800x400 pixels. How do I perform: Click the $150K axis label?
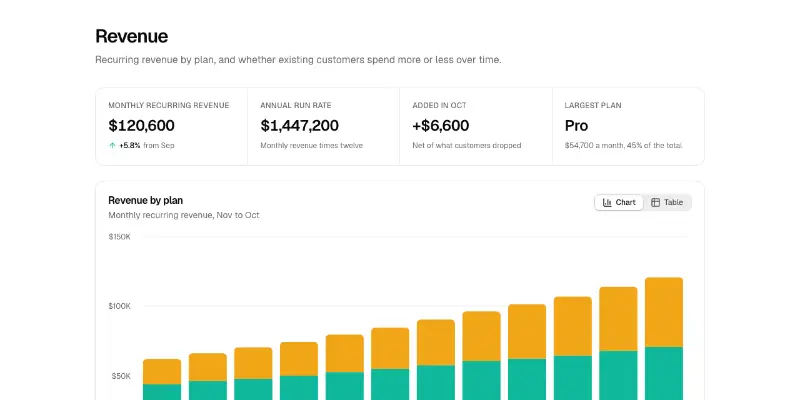[119, 237]
